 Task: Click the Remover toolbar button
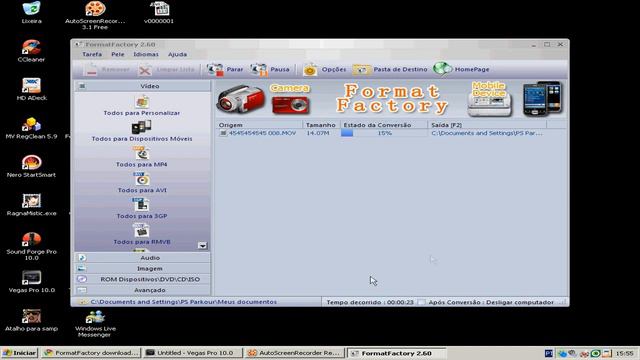tap(107, 70)
